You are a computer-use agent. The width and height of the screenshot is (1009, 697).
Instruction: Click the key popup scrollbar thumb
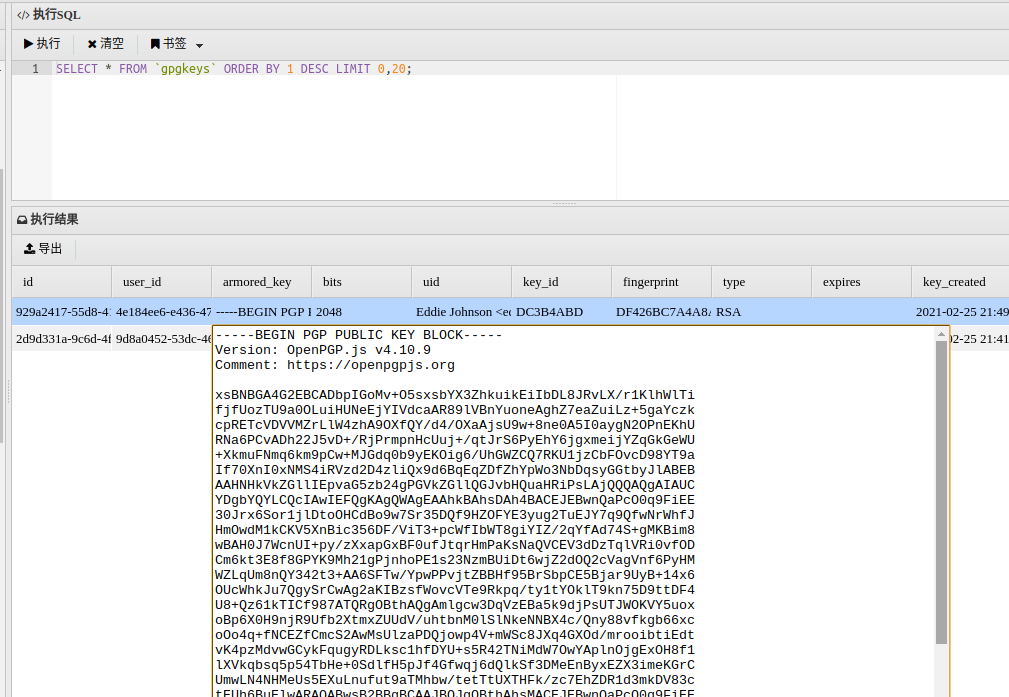click(x=941, y=492)
